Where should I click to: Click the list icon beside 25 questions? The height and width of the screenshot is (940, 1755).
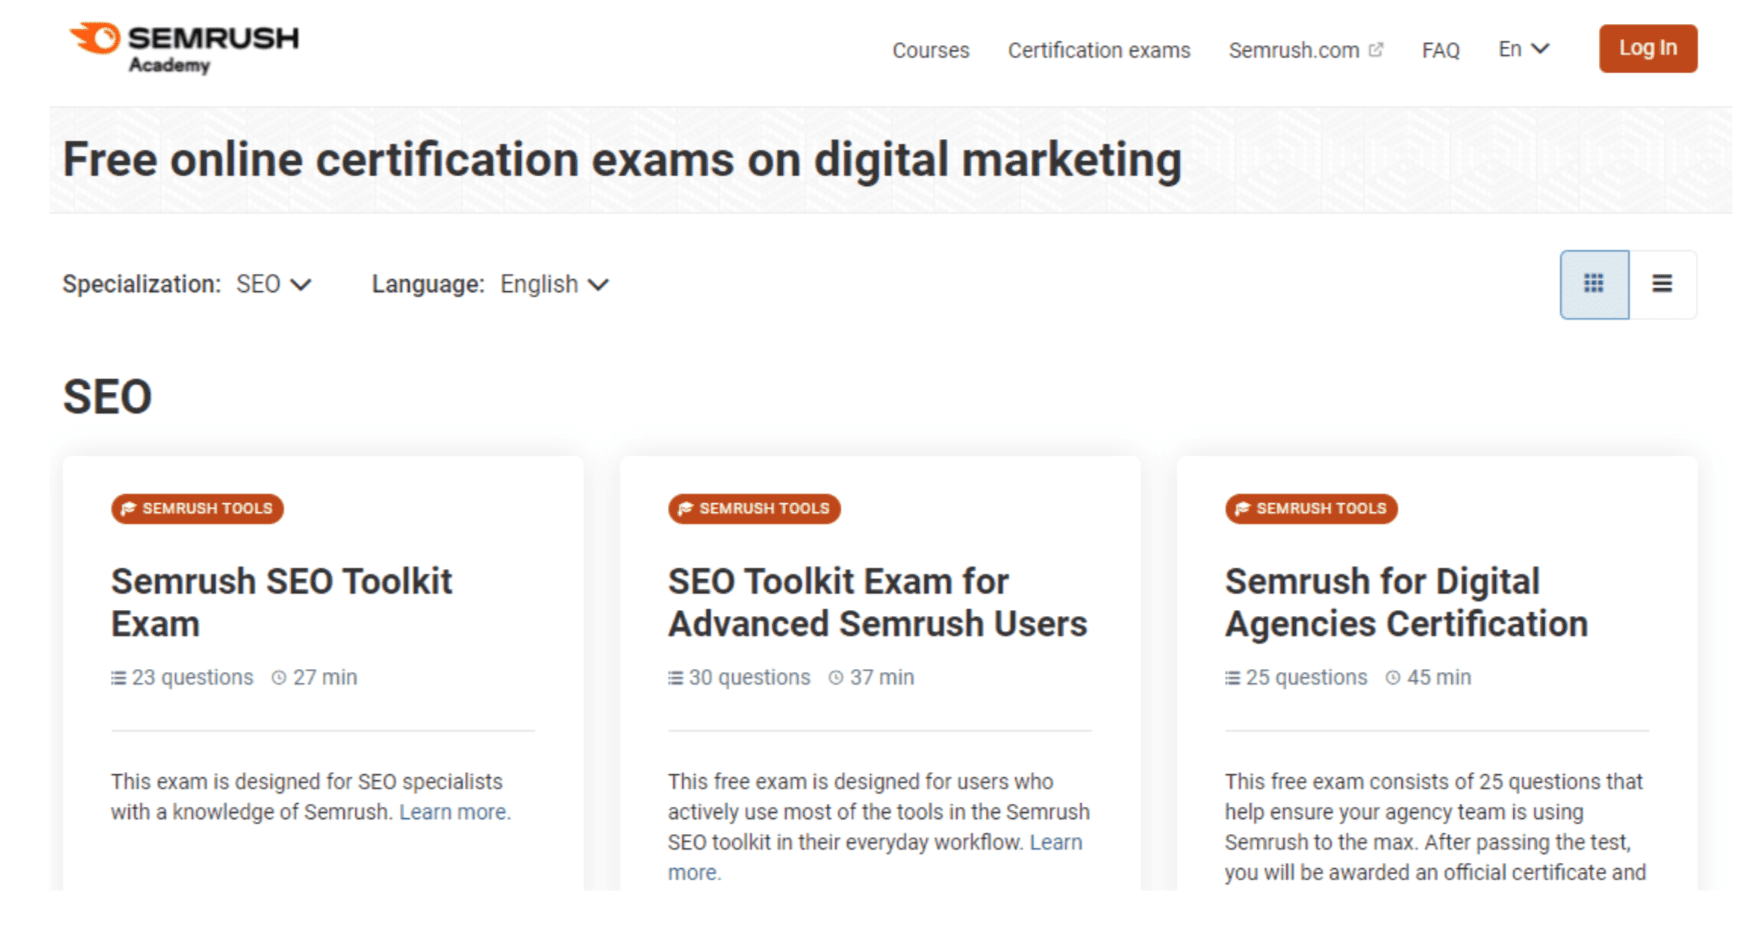(1232, 678)
